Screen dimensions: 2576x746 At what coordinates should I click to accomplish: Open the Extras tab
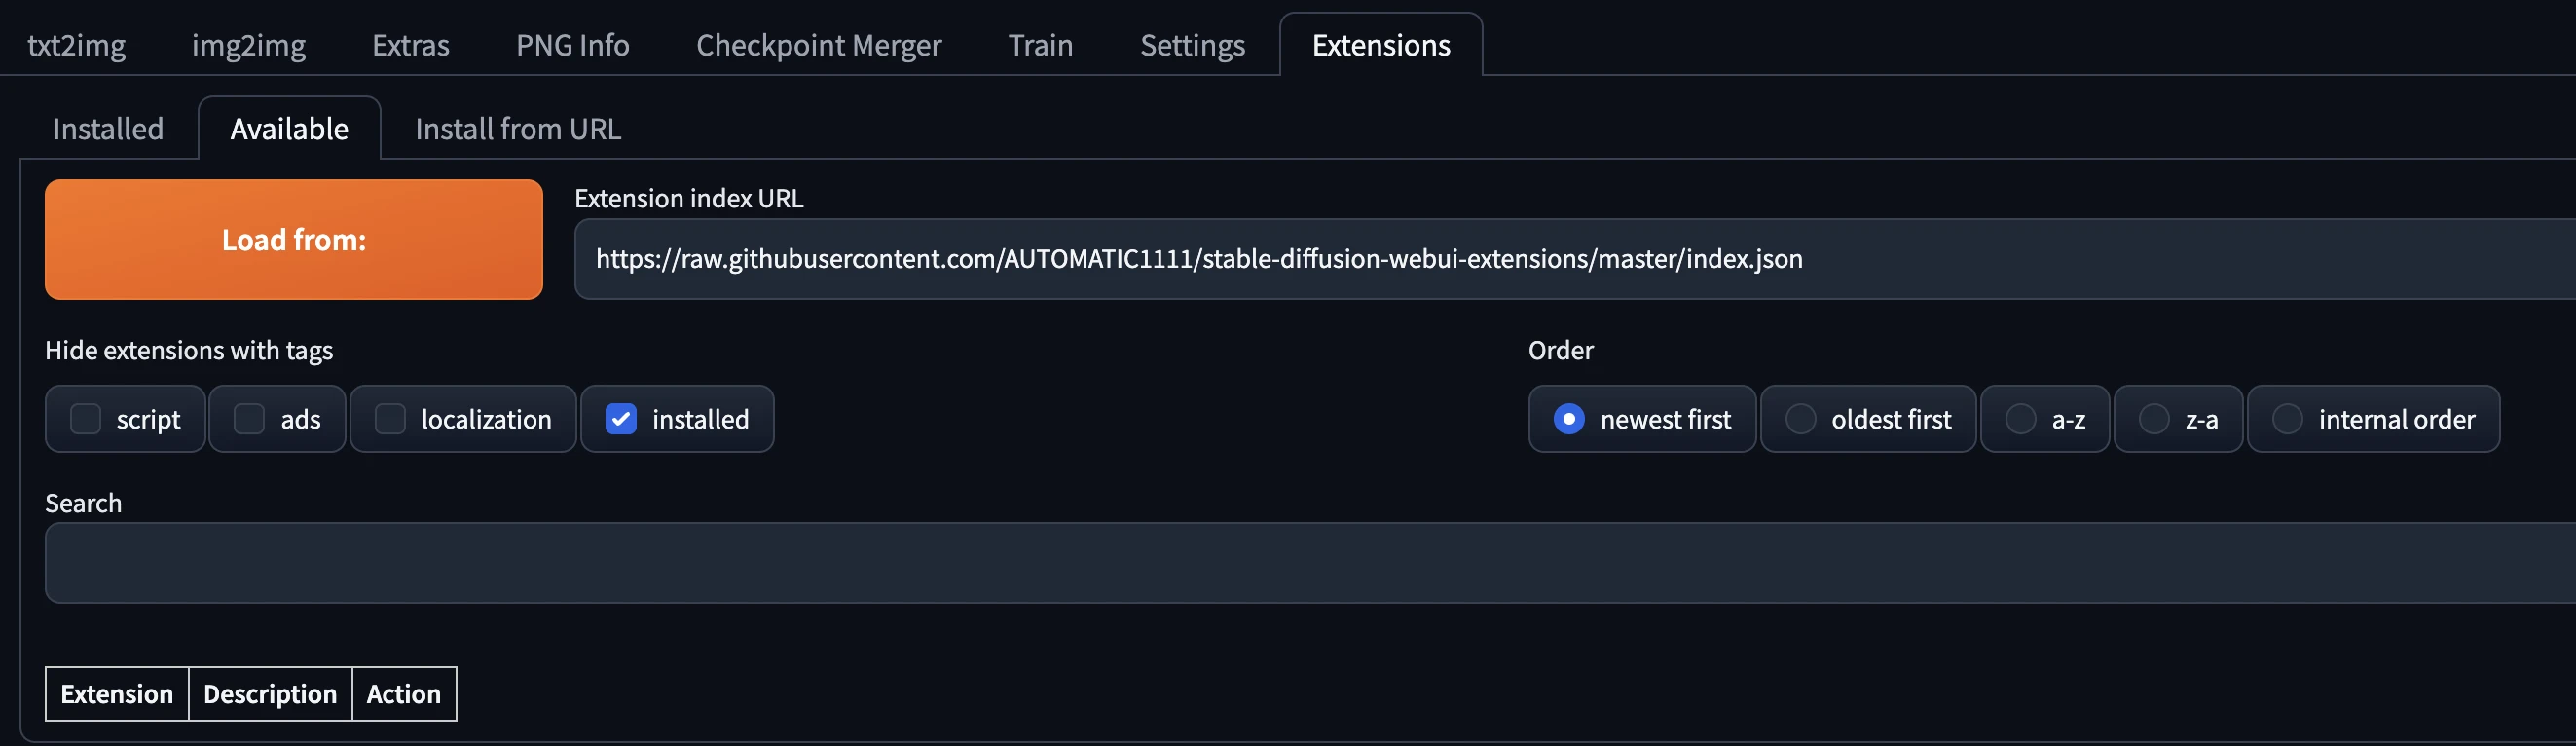click(x=410, y=45)
